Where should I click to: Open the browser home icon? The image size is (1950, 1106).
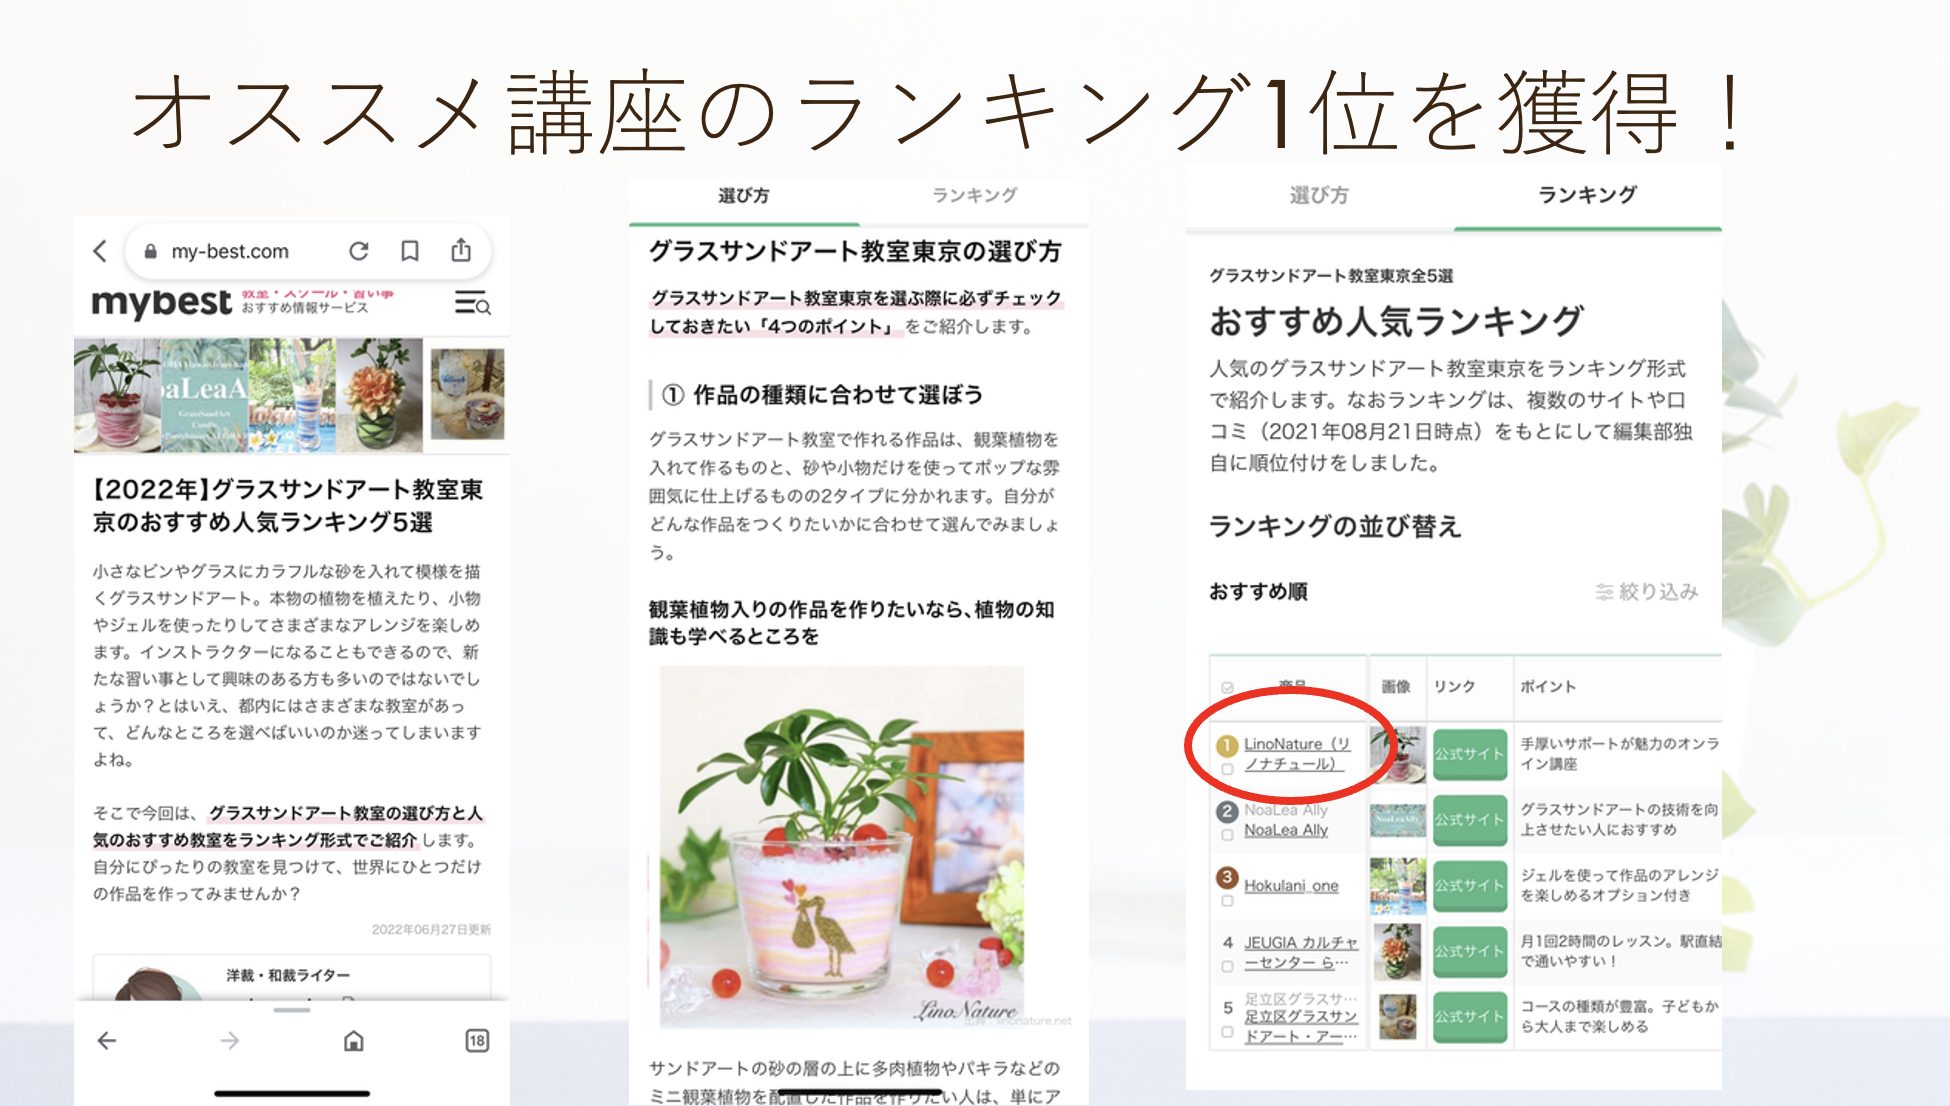[x=353, y=1041]
